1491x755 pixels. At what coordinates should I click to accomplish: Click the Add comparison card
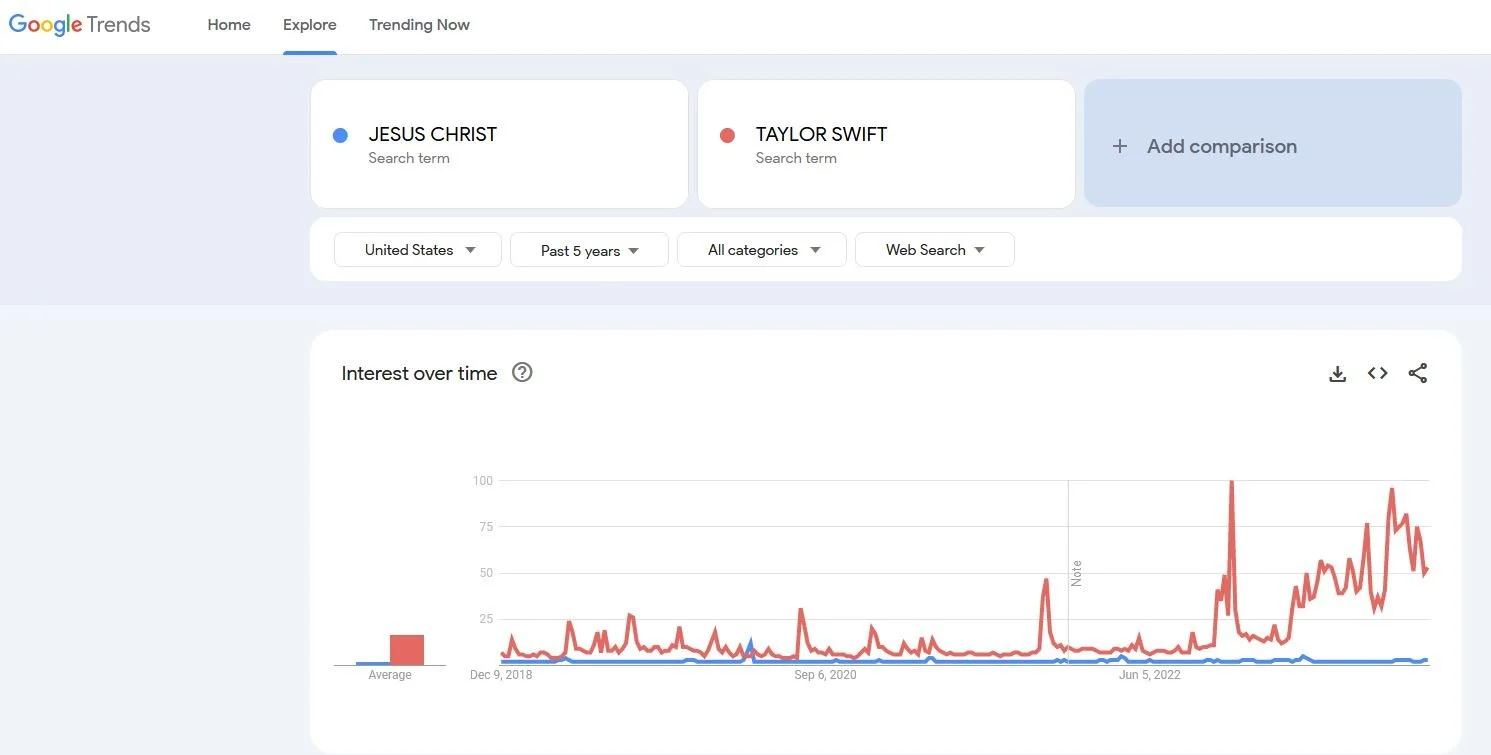(x=1273, y=143)
